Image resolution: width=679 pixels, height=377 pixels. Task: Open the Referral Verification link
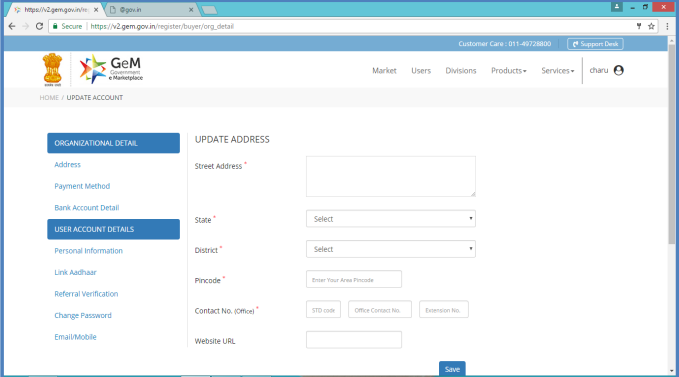coord(86,294)
